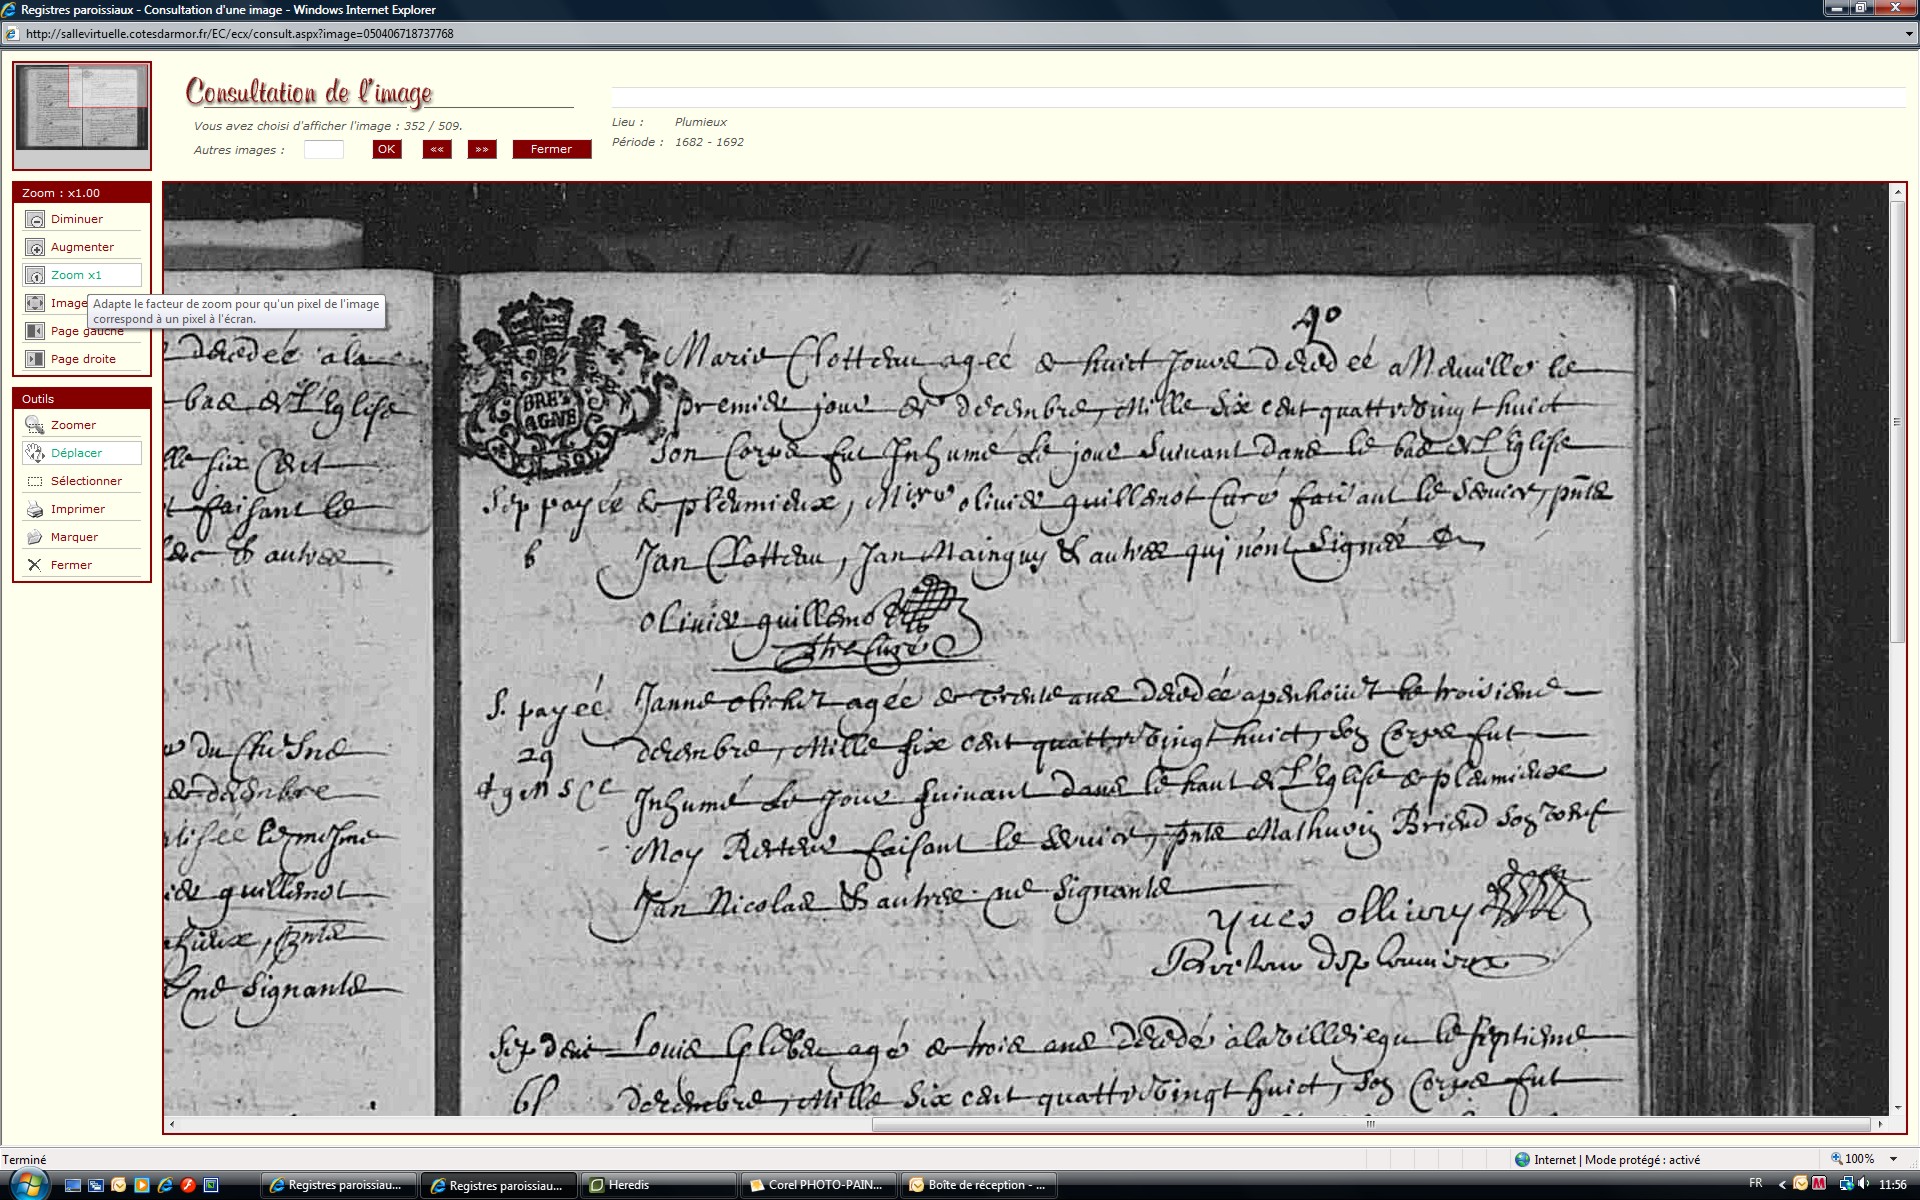Image resolution: width=1920 pixels, height=1200 pixels.
Task: Choose the Déplacer hand tool
Action: [x=35, y=453]
